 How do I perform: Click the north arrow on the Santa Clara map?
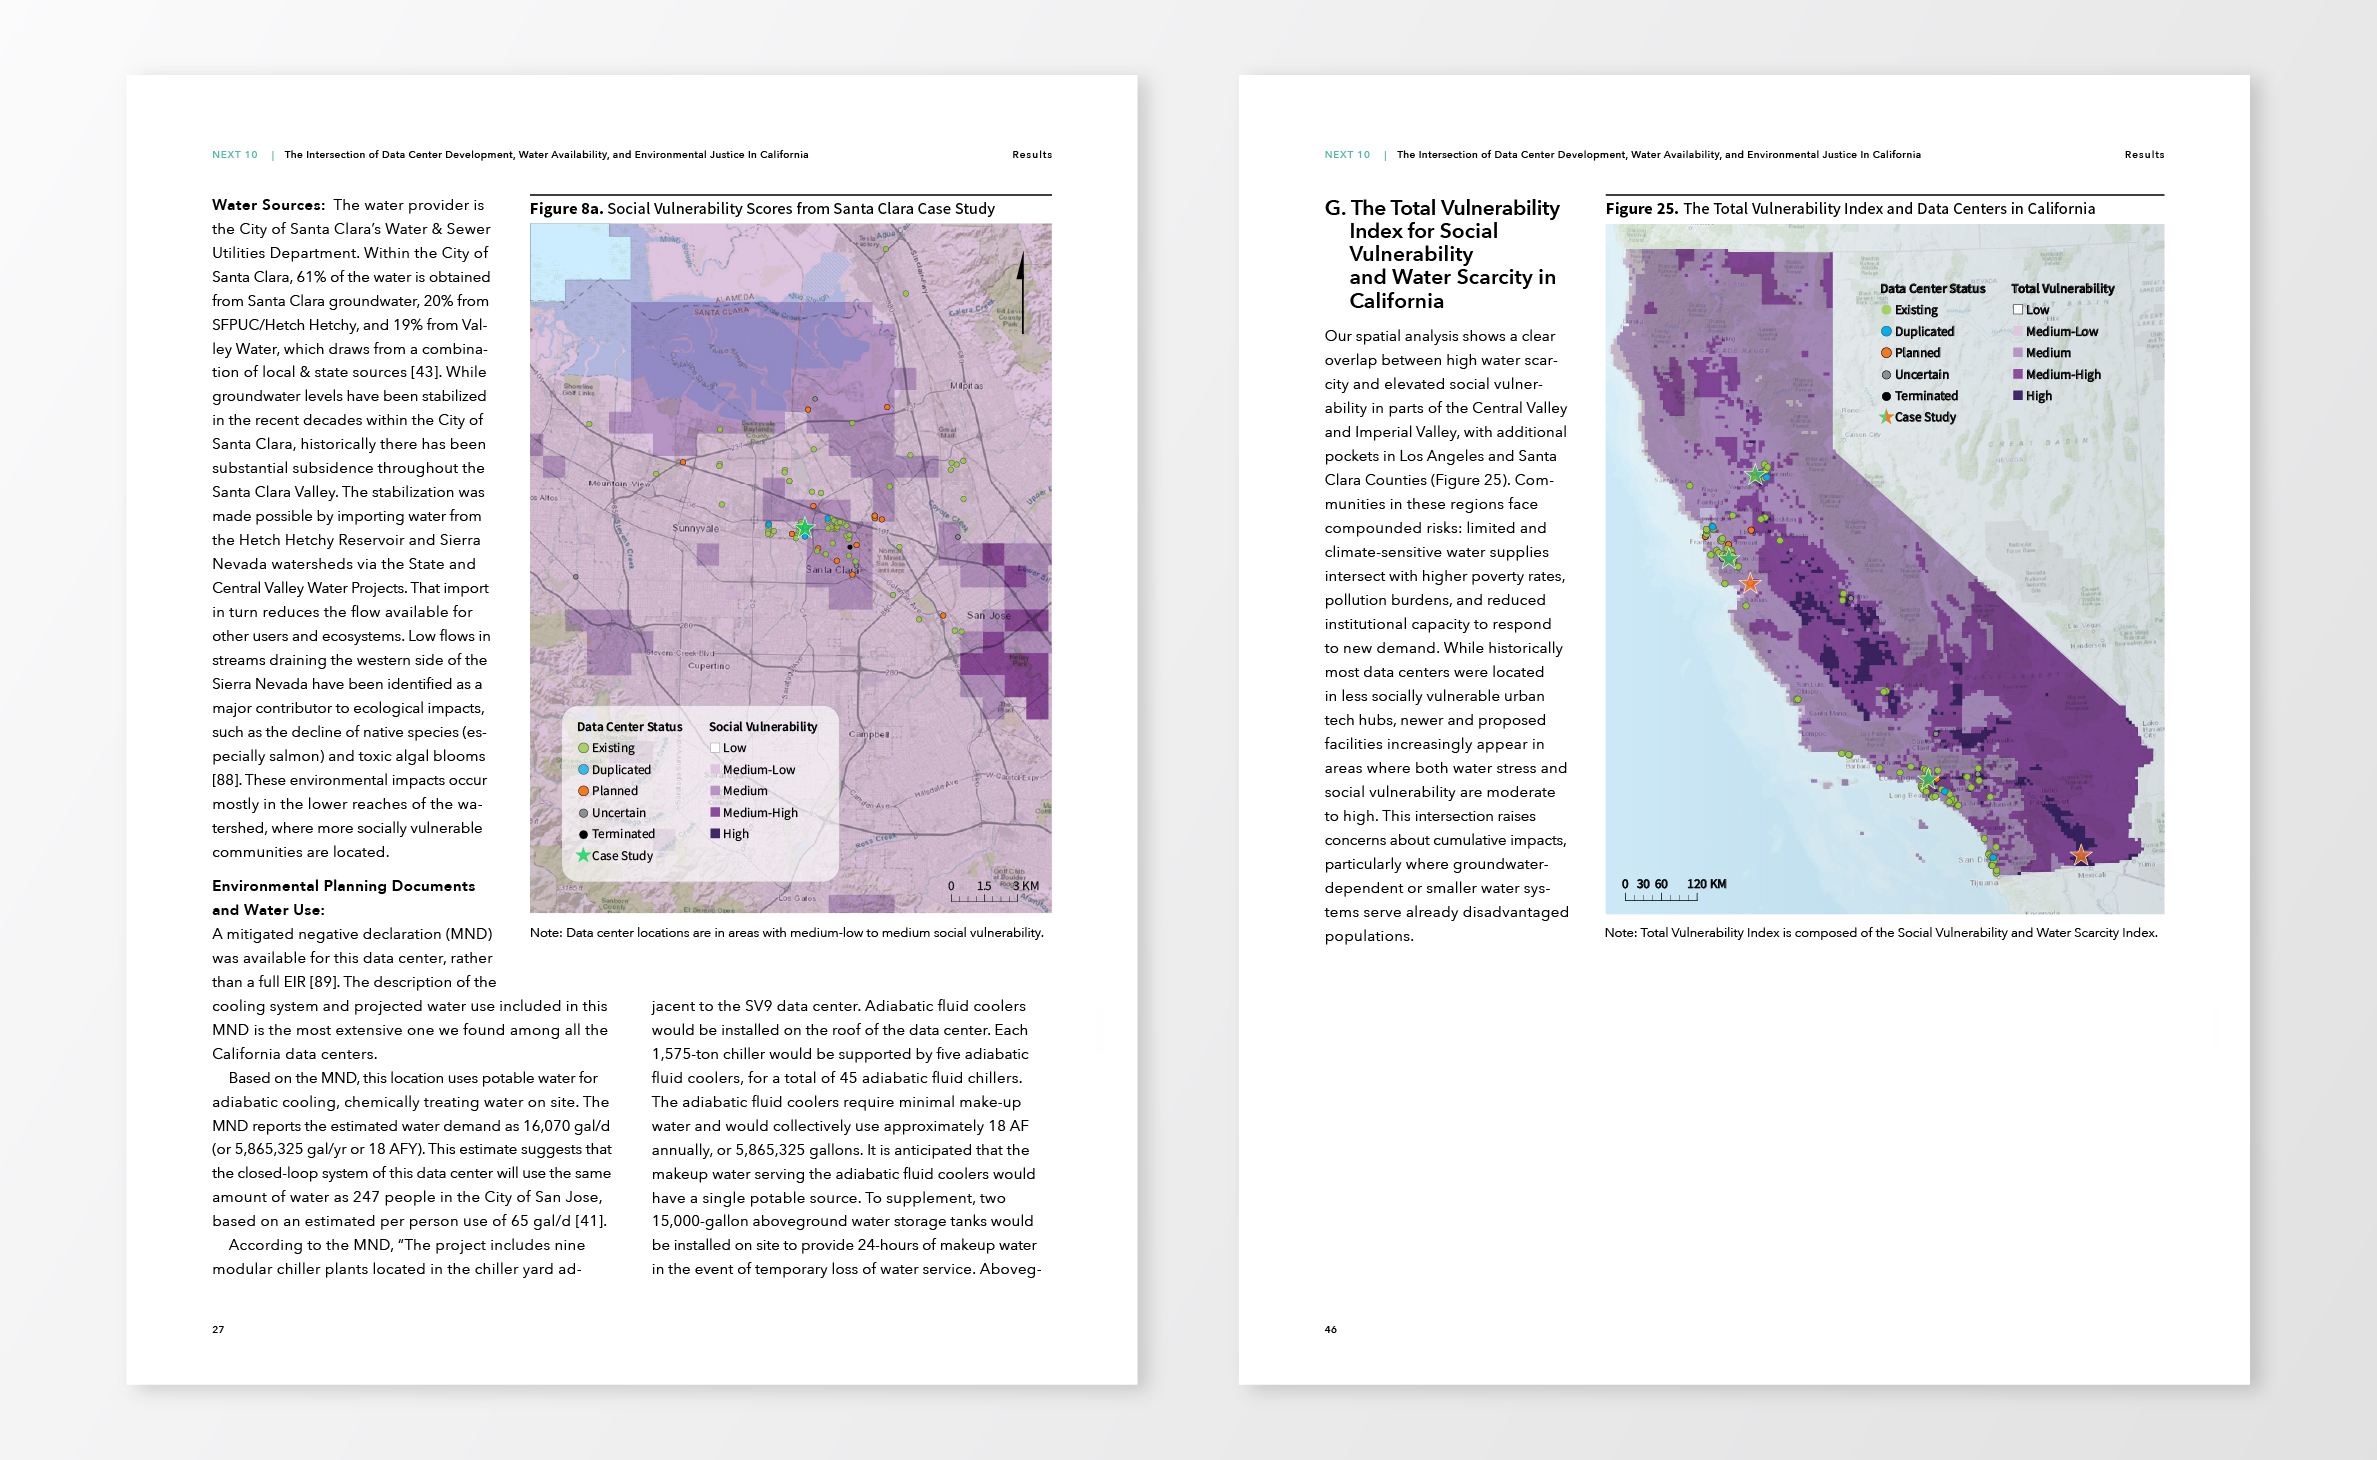[1021, 292]
